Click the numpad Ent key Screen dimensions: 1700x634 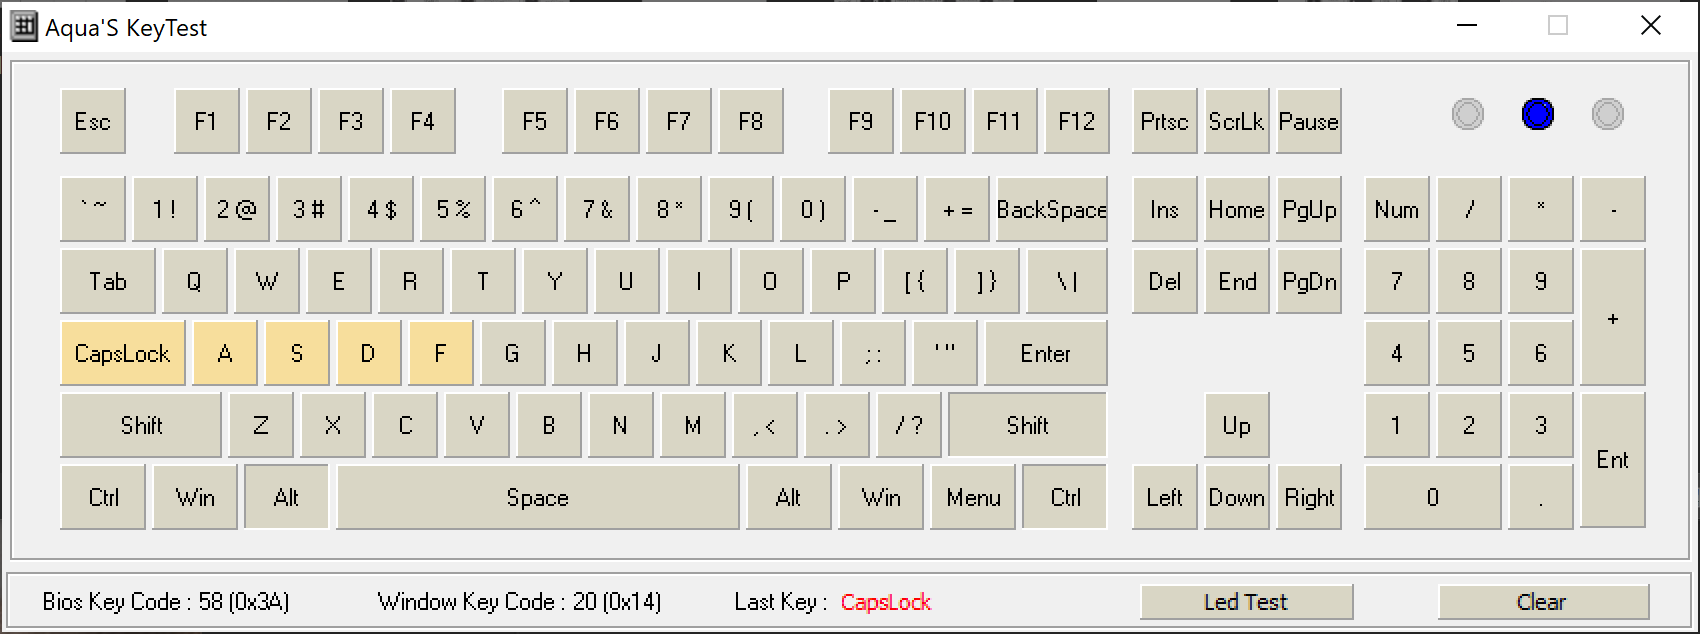tap(1612, 460)
